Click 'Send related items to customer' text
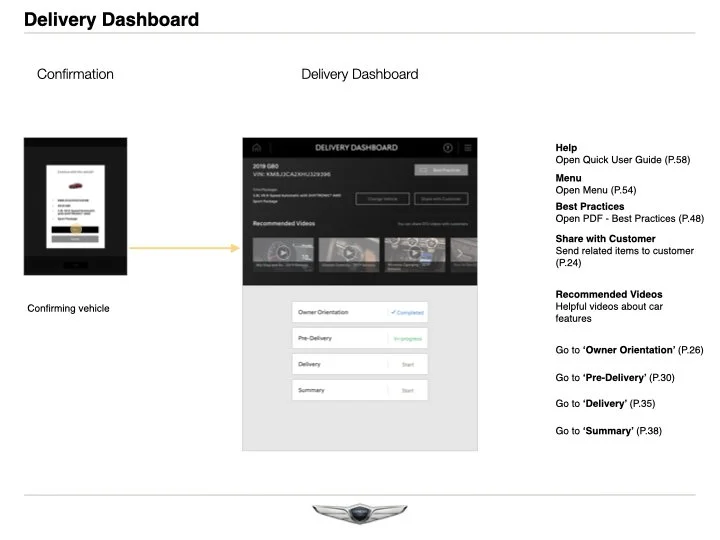This screenshot has height=540, width=720. coord(624,251)
